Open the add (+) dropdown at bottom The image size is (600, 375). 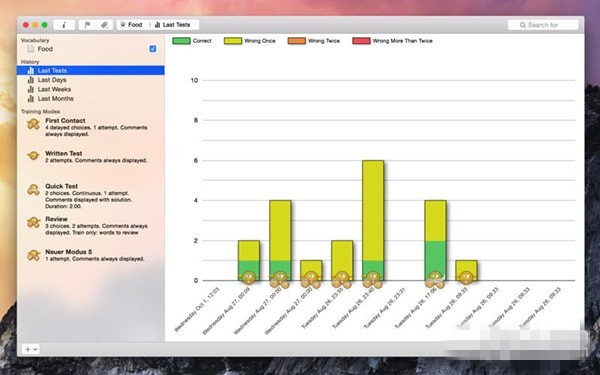[31, 349]
